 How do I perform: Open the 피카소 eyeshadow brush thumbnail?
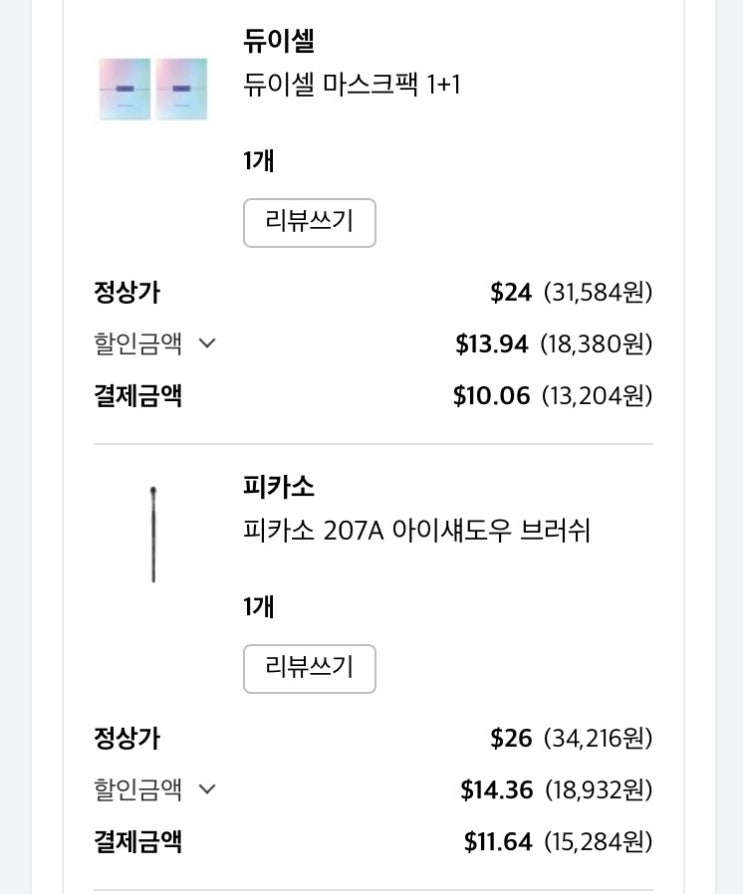(x=153, y=534)
